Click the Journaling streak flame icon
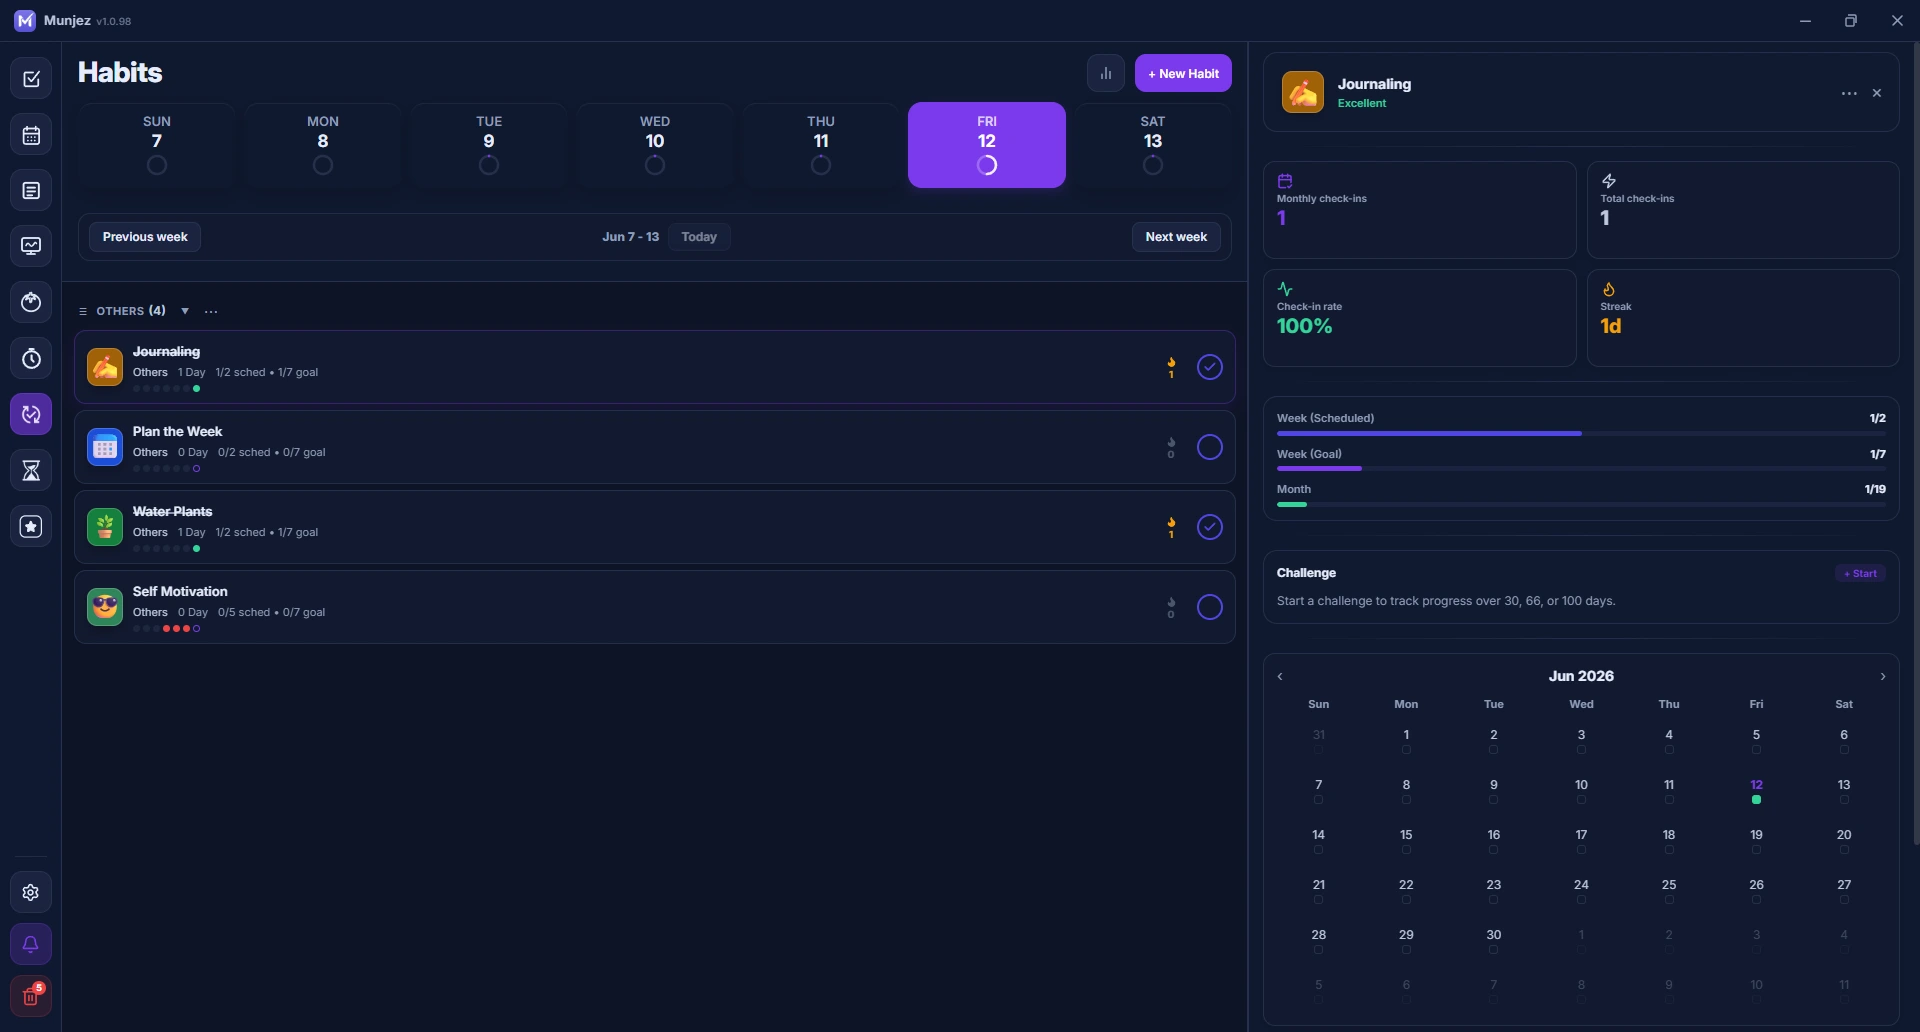1920x1032 pixels. pos(1171,363)
